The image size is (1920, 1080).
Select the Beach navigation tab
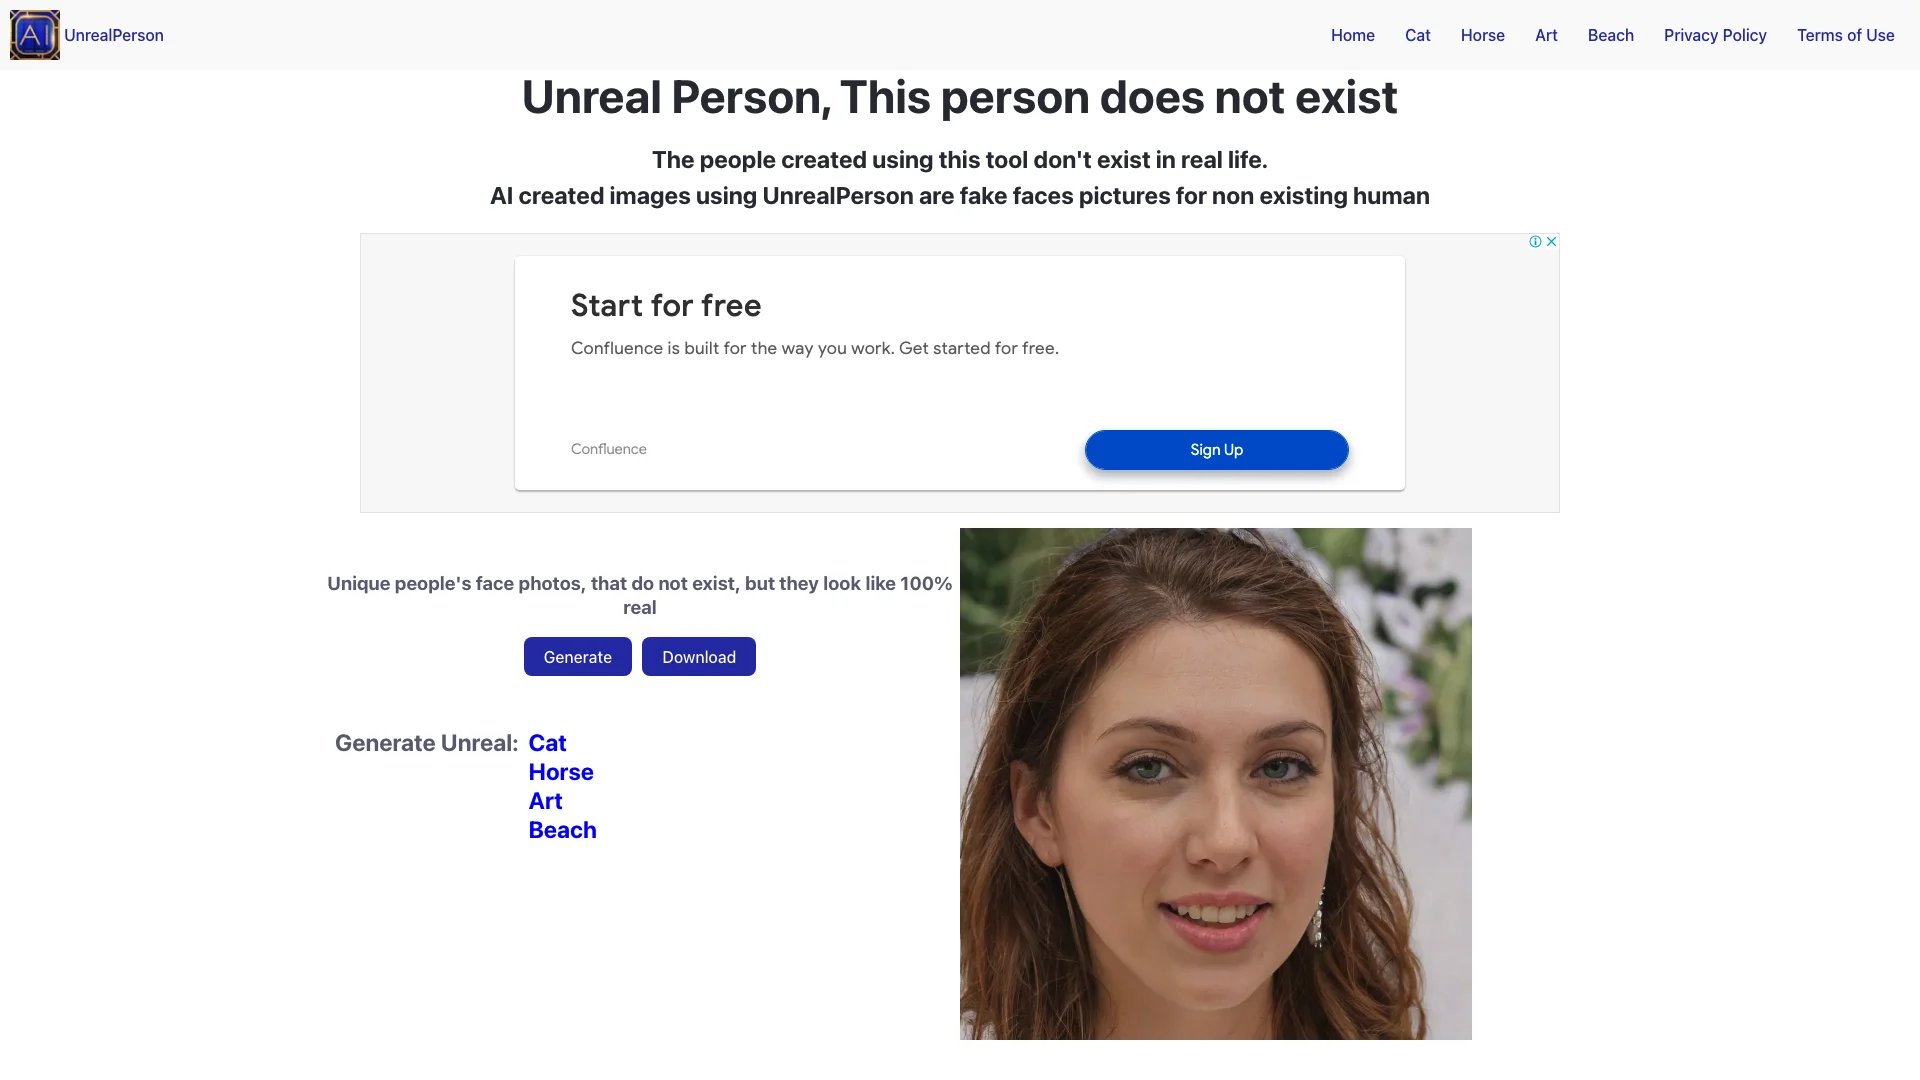(x=1610, y=36)
